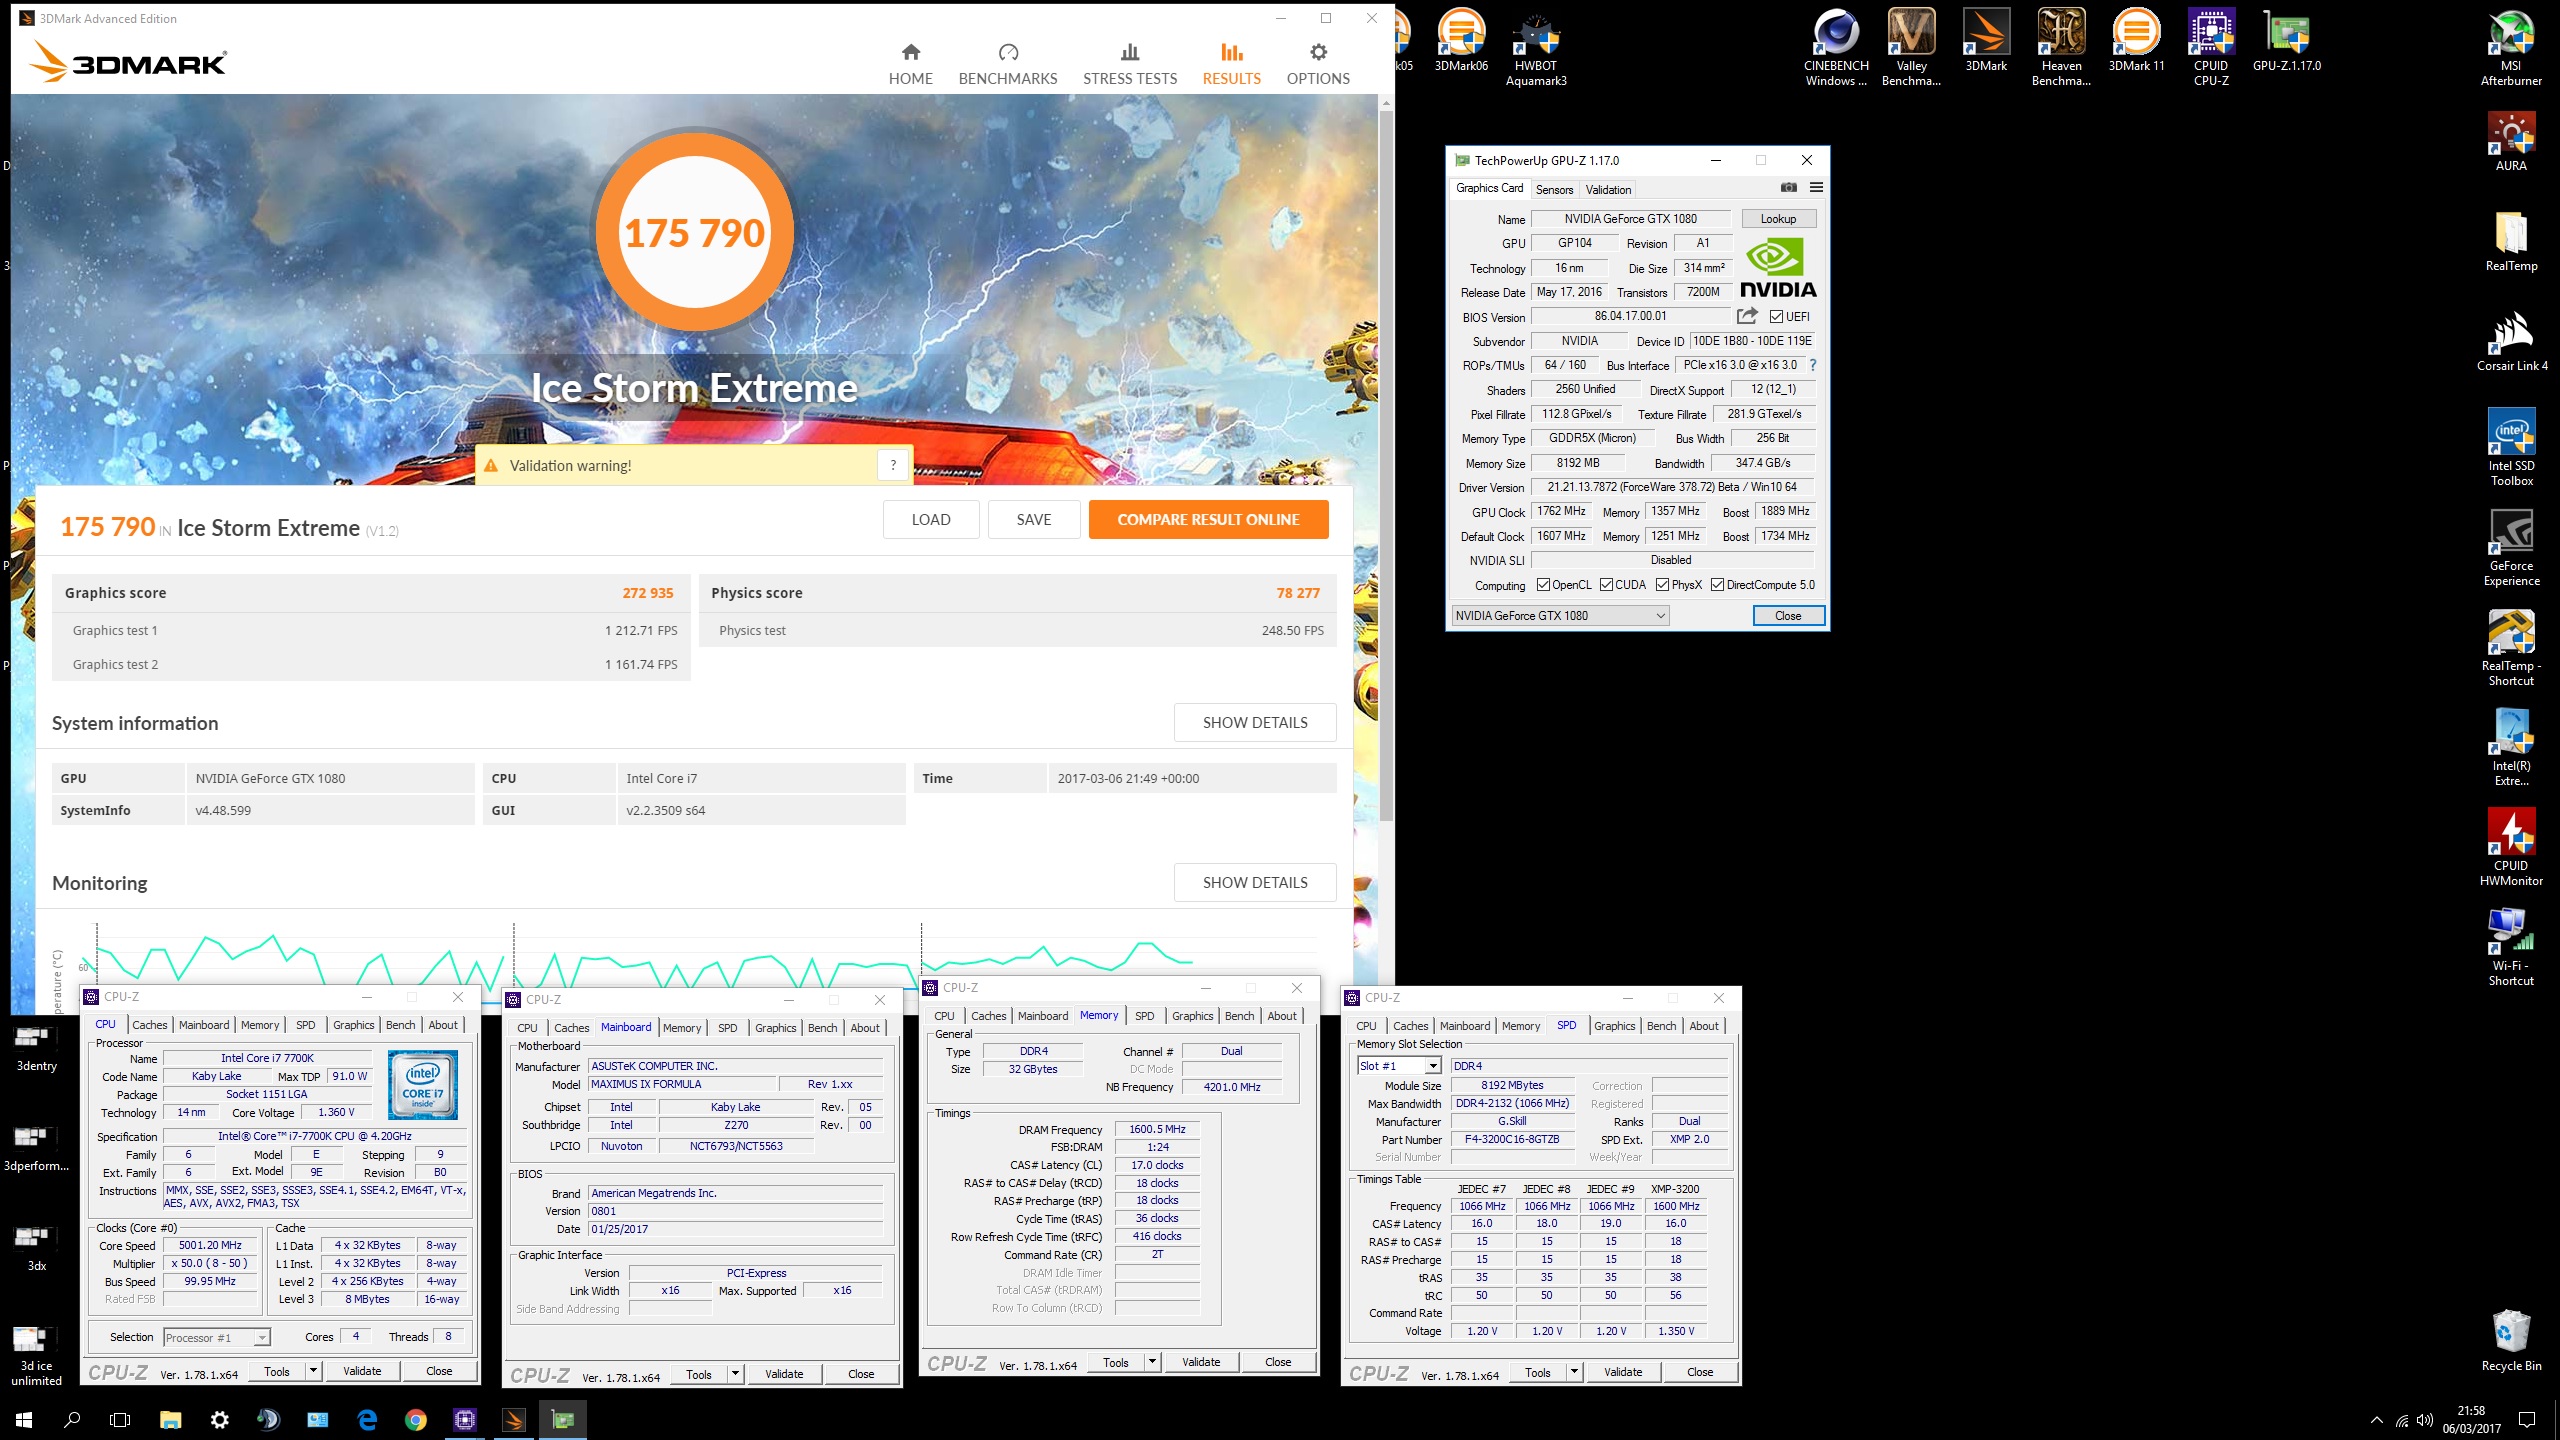
Task: Launch Heaven Benchmark desktop icon
Action: point(2061,47)
